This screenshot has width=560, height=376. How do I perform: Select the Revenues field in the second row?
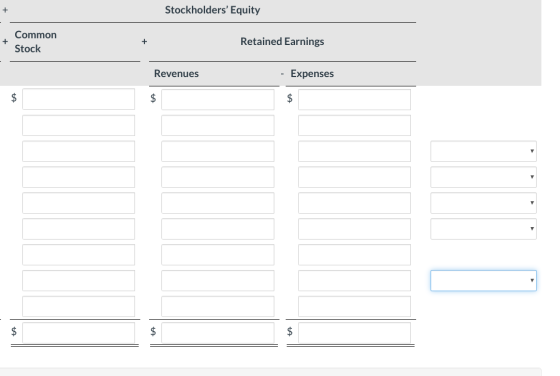point(218,125)
